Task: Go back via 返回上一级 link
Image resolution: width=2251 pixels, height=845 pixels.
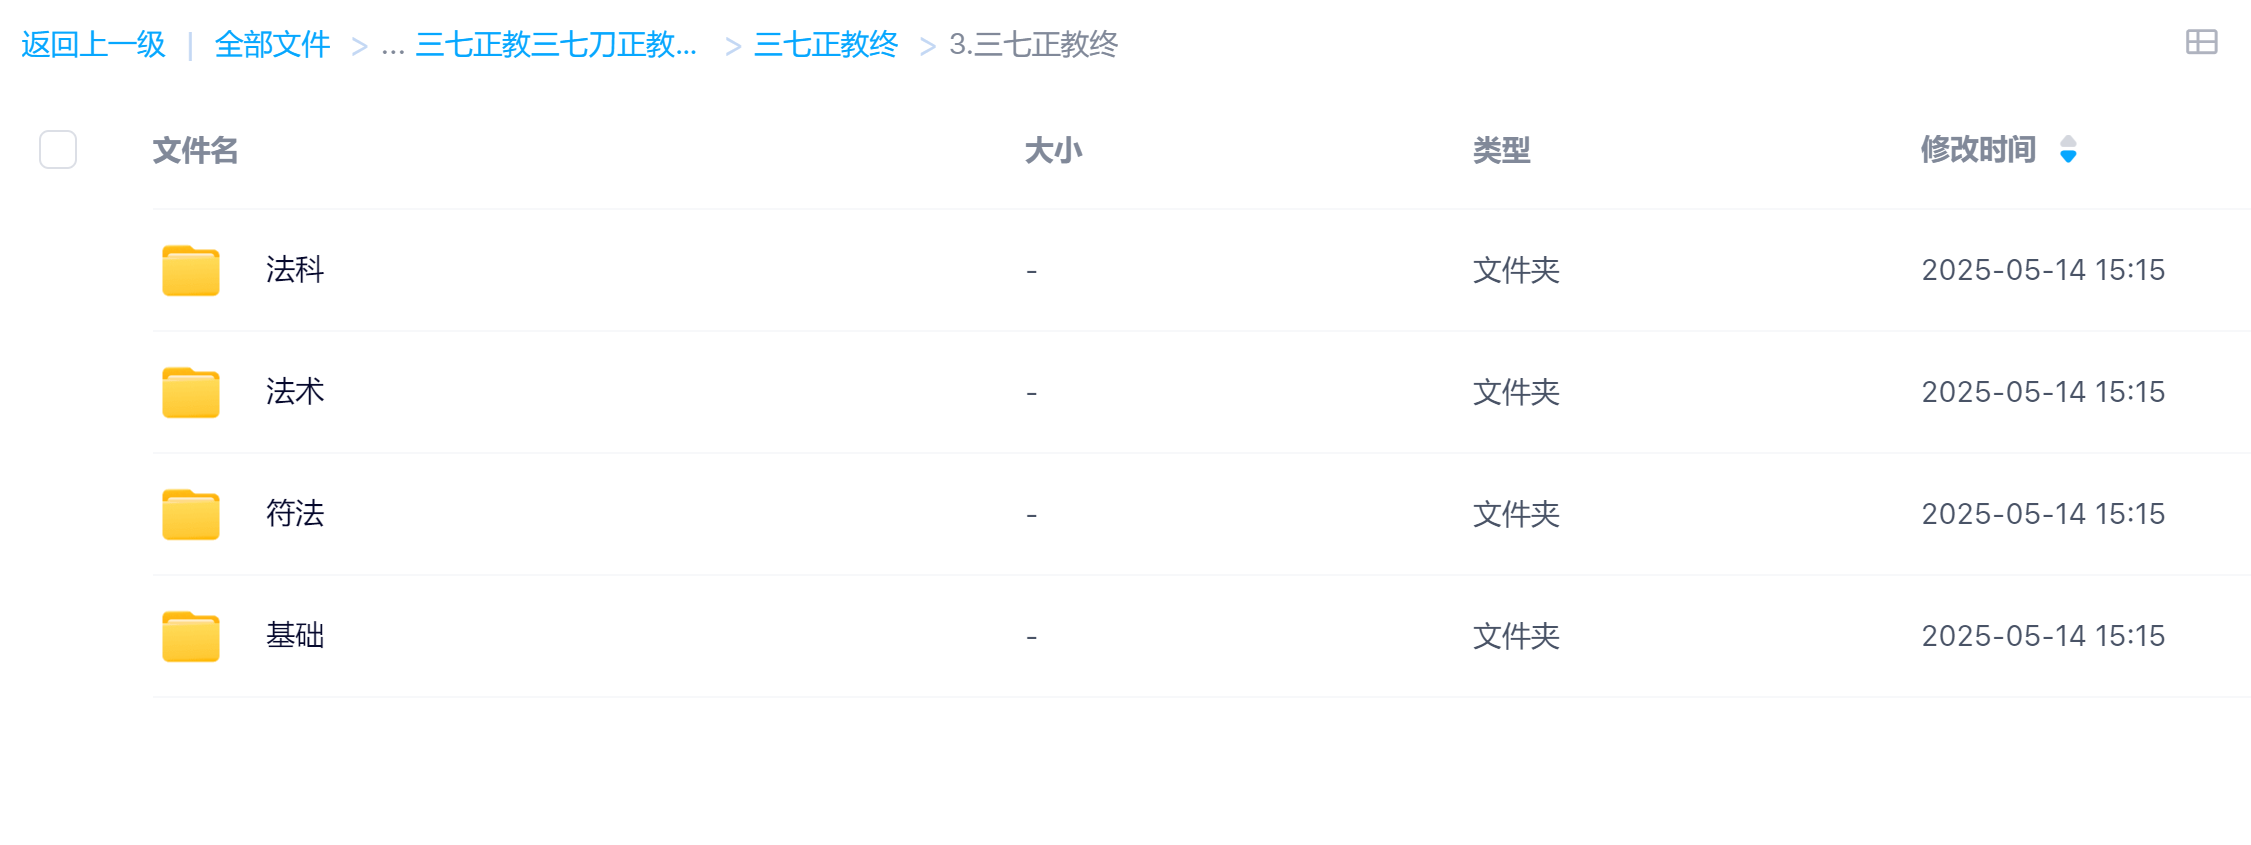Action: [x=93, y=45]
